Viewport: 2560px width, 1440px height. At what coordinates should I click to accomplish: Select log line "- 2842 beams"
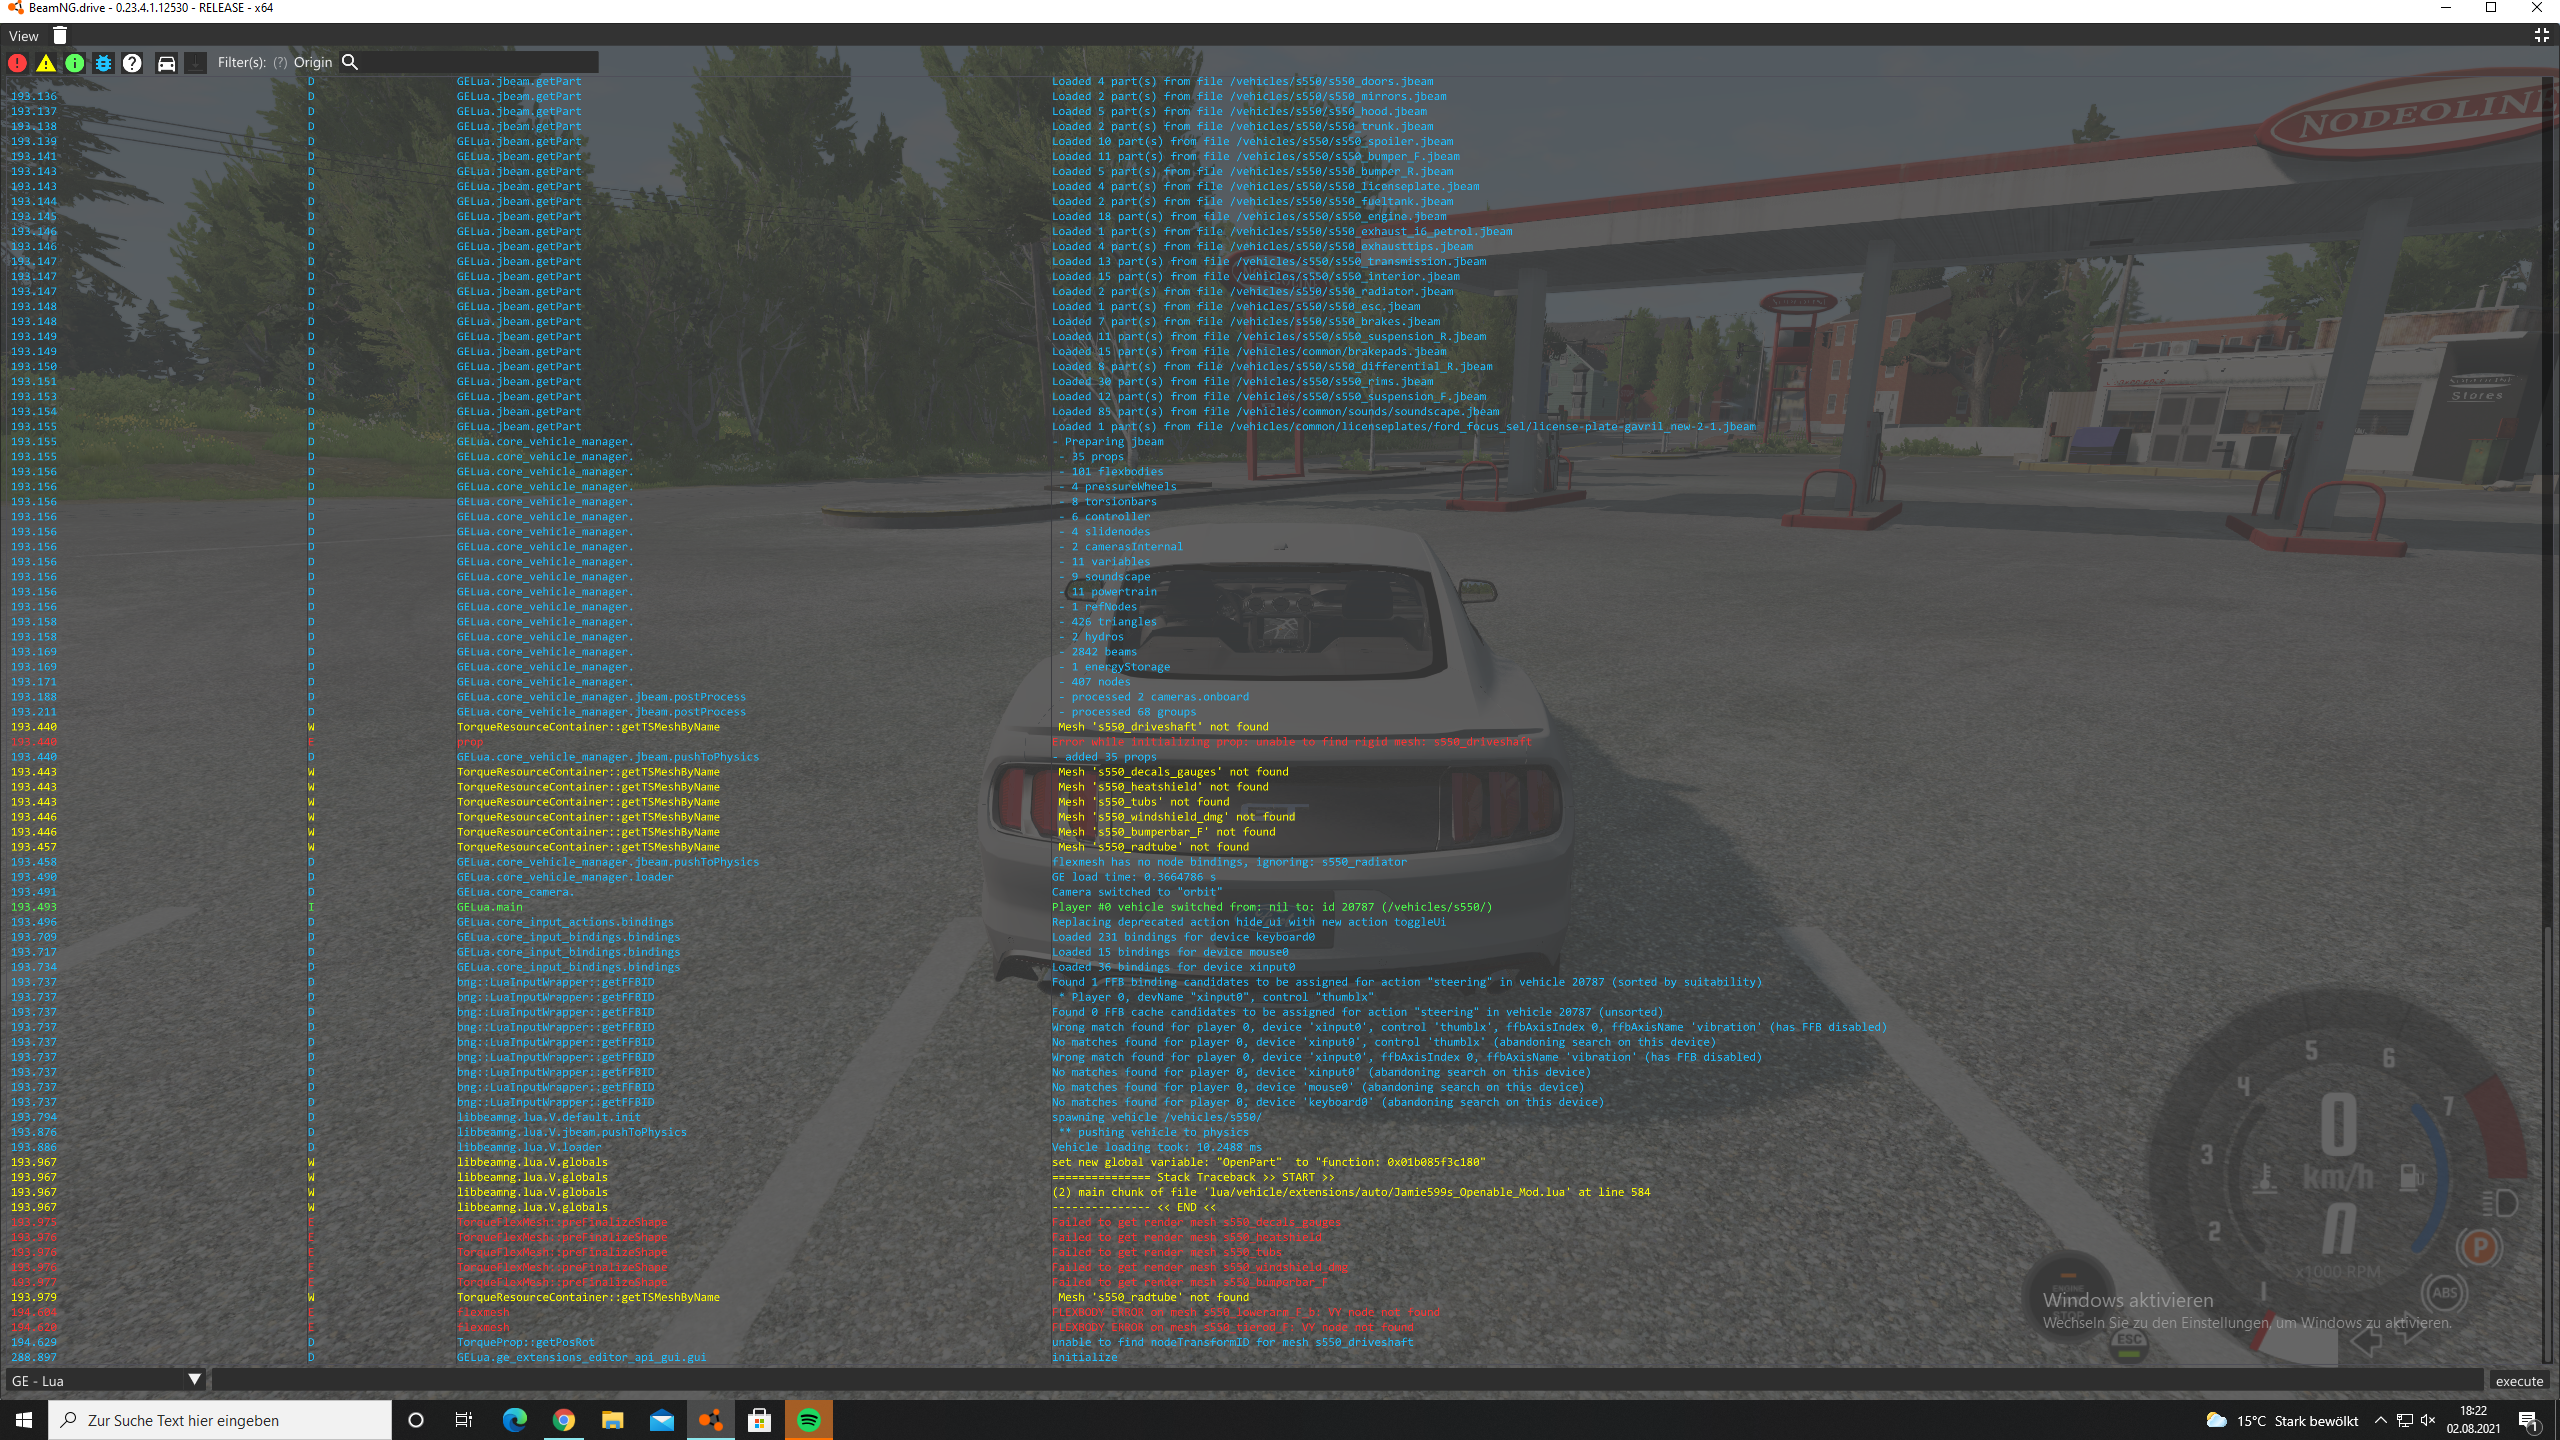click(1098, 652)
